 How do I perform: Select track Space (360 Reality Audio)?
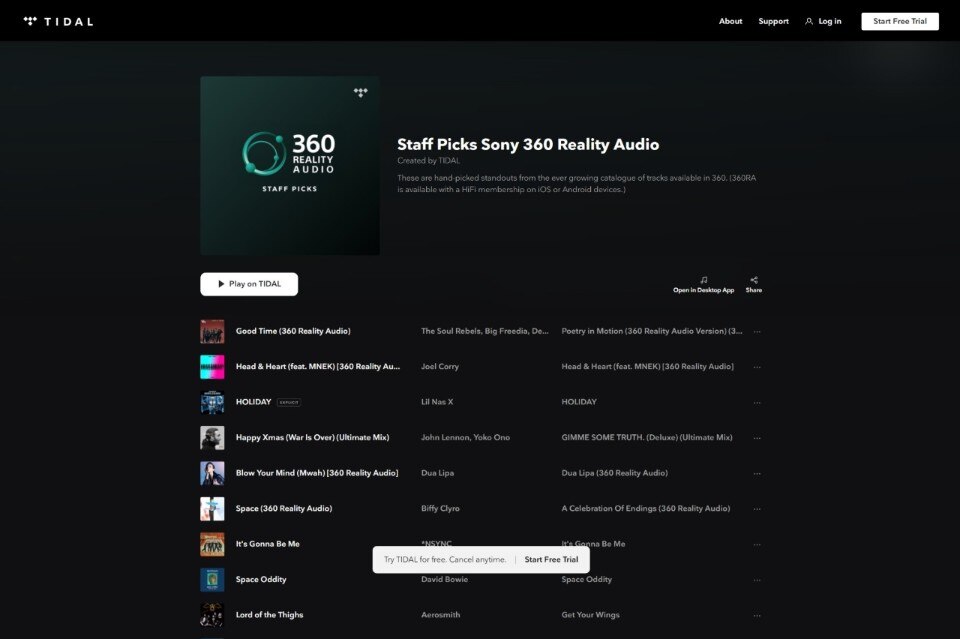click(x=283, y=509)
